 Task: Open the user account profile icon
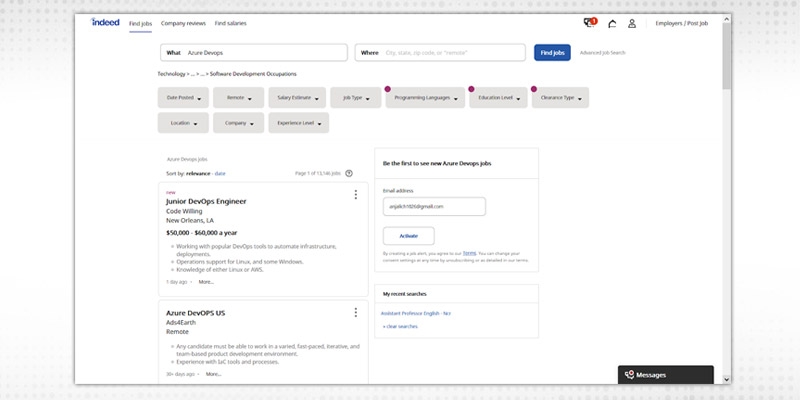(x=631, y=23)
